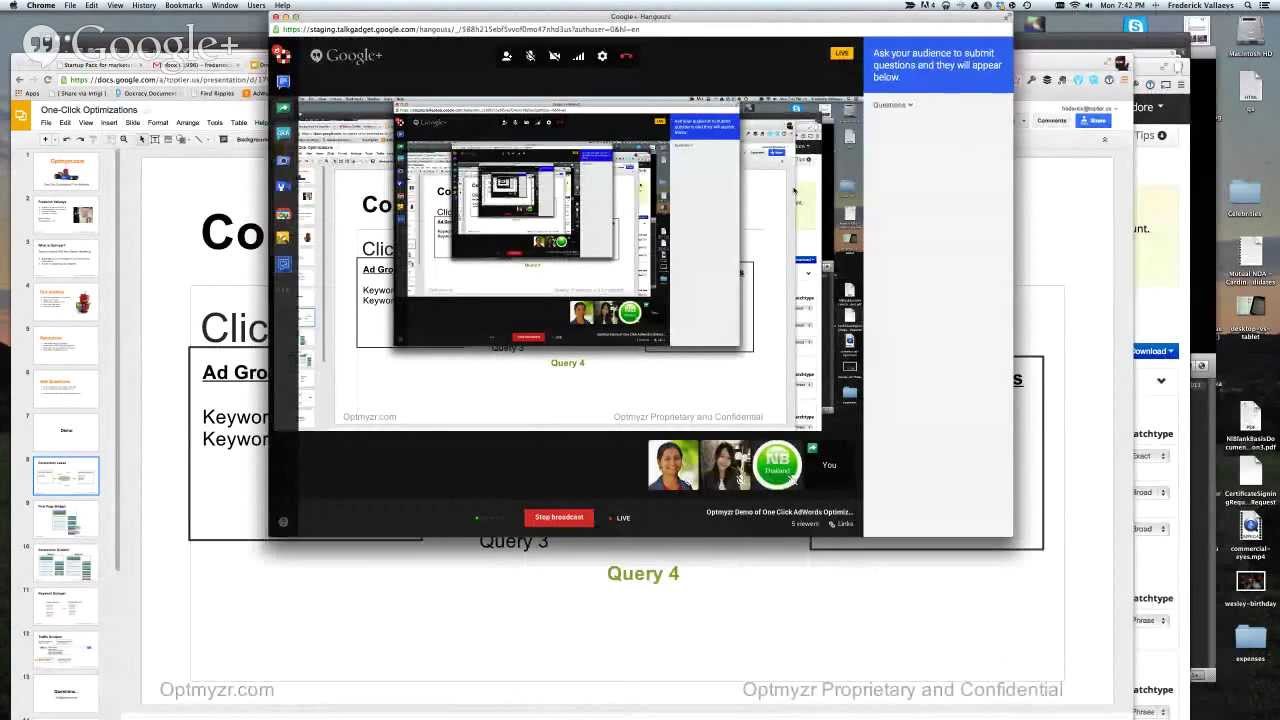Select the highlighted slide thumbnail in the filmstrip

click(66, 476)
